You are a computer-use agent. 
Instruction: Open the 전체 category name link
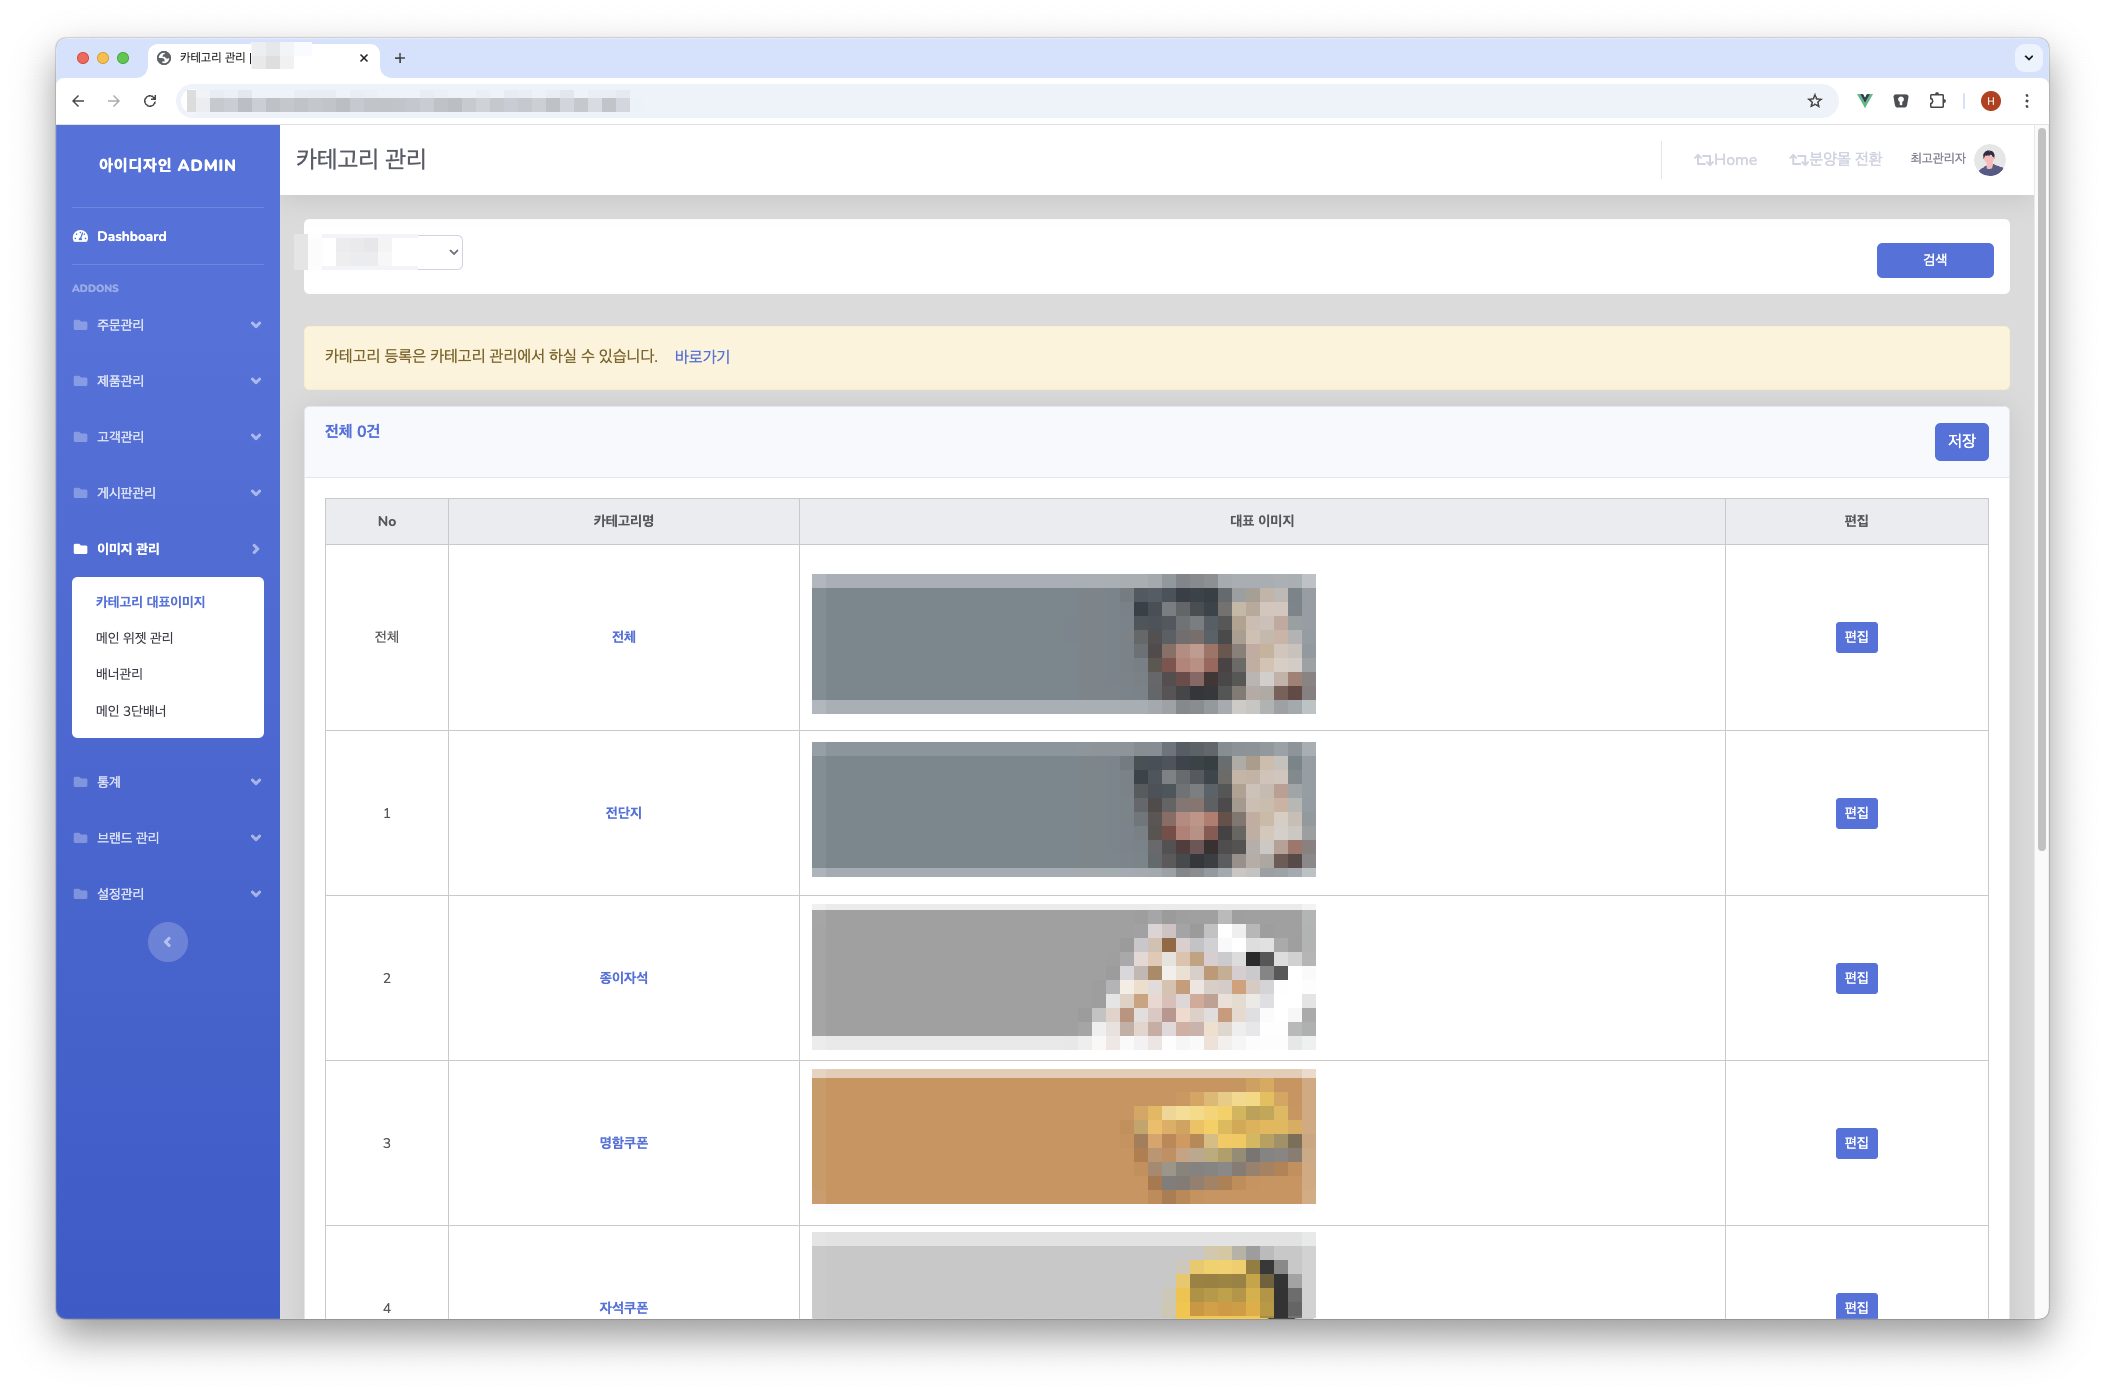point(624,637)
